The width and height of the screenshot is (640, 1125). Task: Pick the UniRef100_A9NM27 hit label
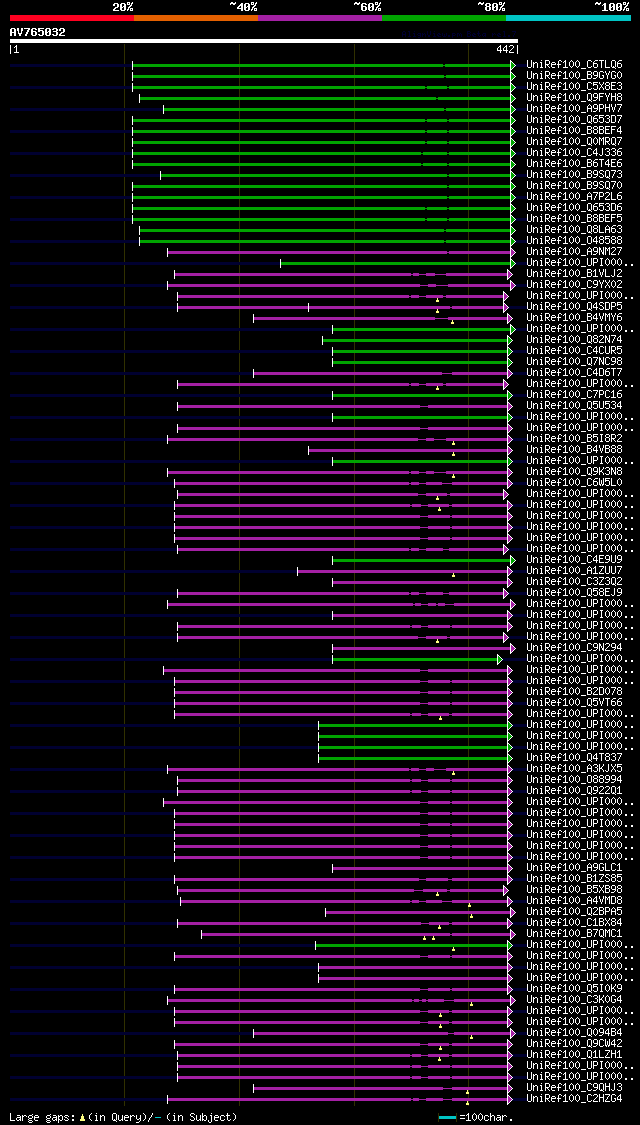click(x=574, y=252)
